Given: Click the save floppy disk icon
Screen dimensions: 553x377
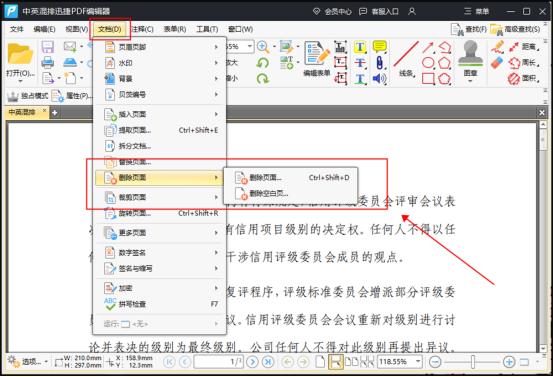Looking at the screenshot, I should point(48,47).
